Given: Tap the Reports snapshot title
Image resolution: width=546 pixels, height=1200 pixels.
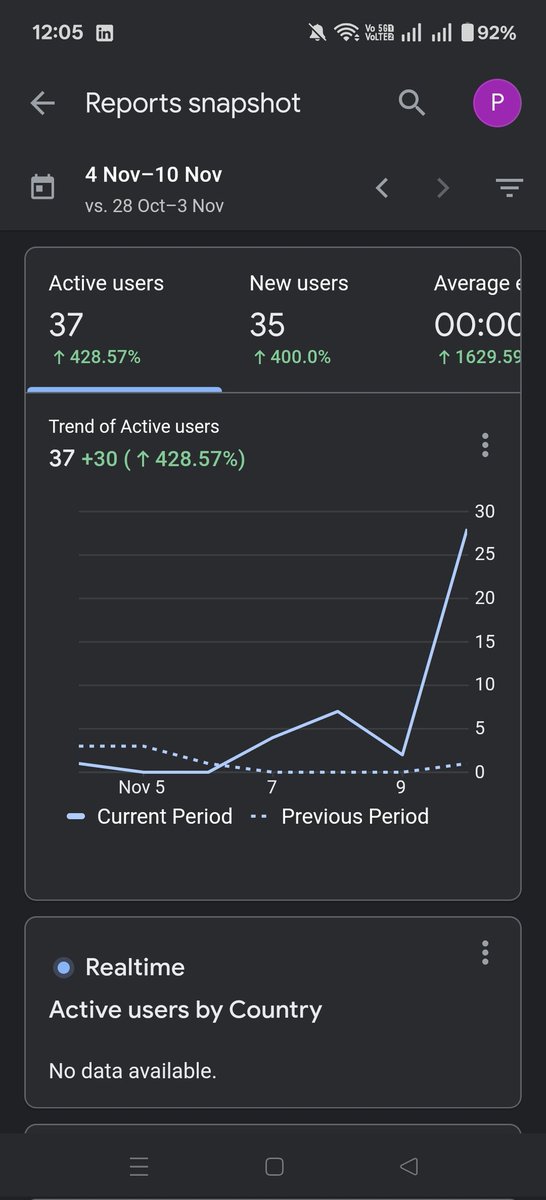Looking at the screenshot, I should pos(193,103).
